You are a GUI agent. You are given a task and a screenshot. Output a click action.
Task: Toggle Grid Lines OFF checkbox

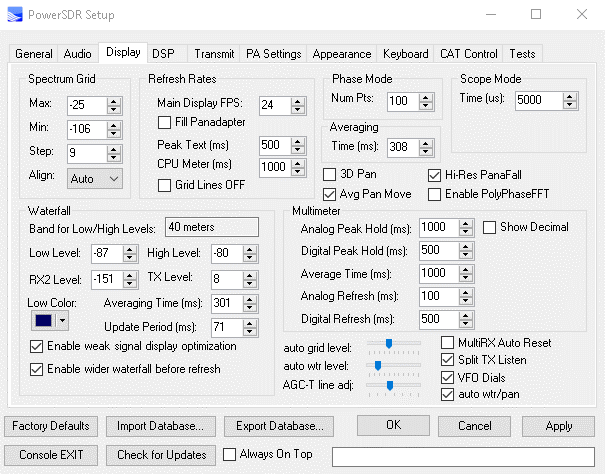(164, 185)
